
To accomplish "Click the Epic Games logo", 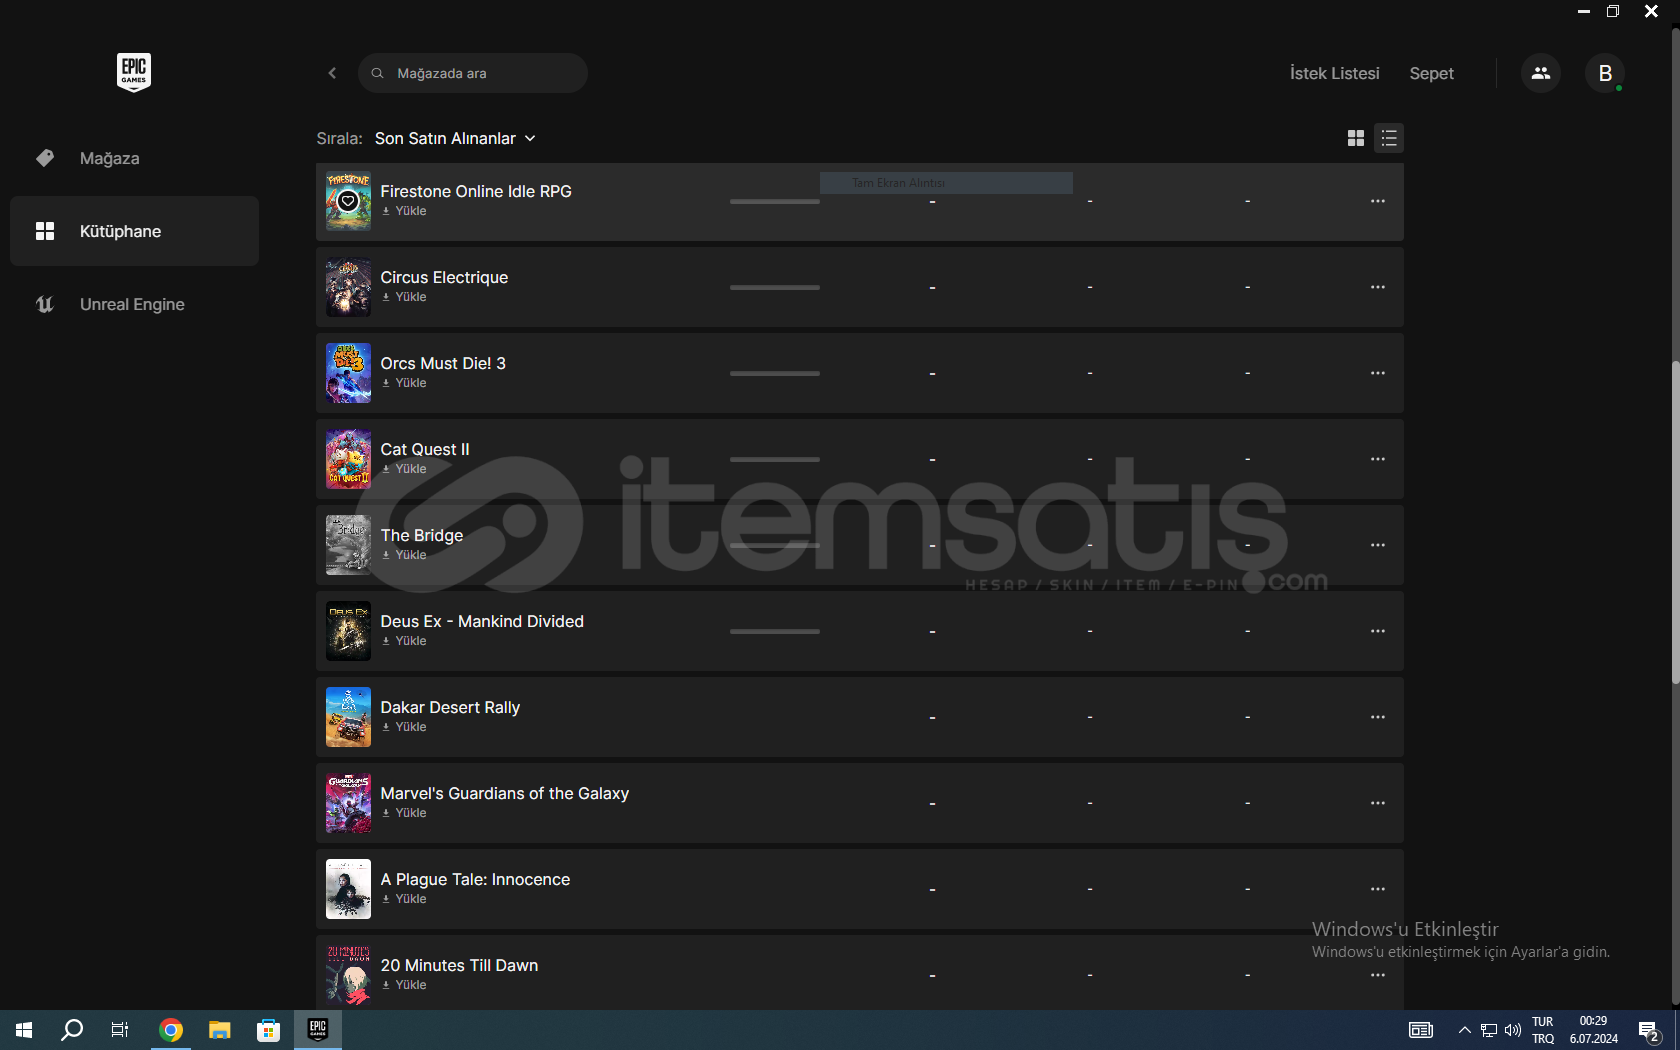I will click(x=134, y=72).
